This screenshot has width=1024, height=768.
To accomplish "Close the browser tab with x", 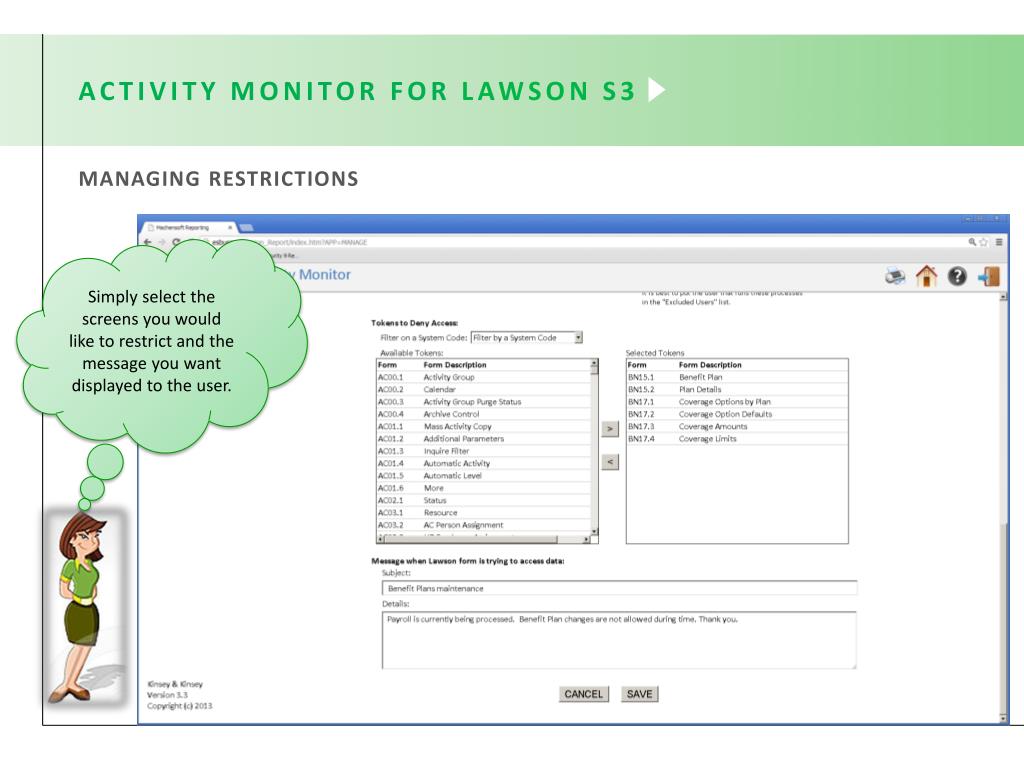I will (230, 227).
